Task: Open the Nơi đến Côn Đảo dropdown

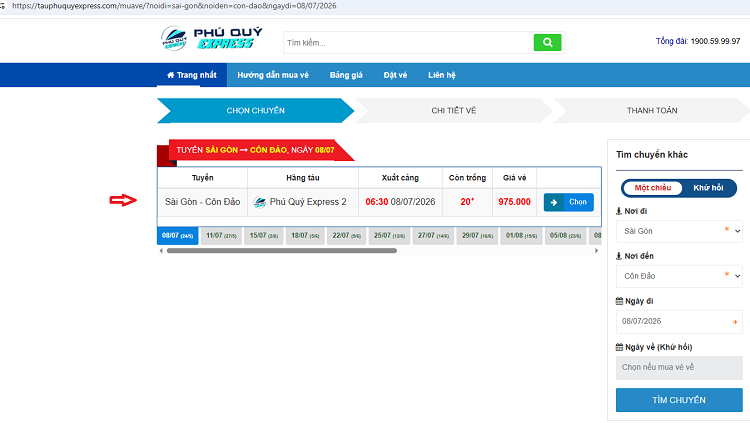Action: tap(679, 276)
